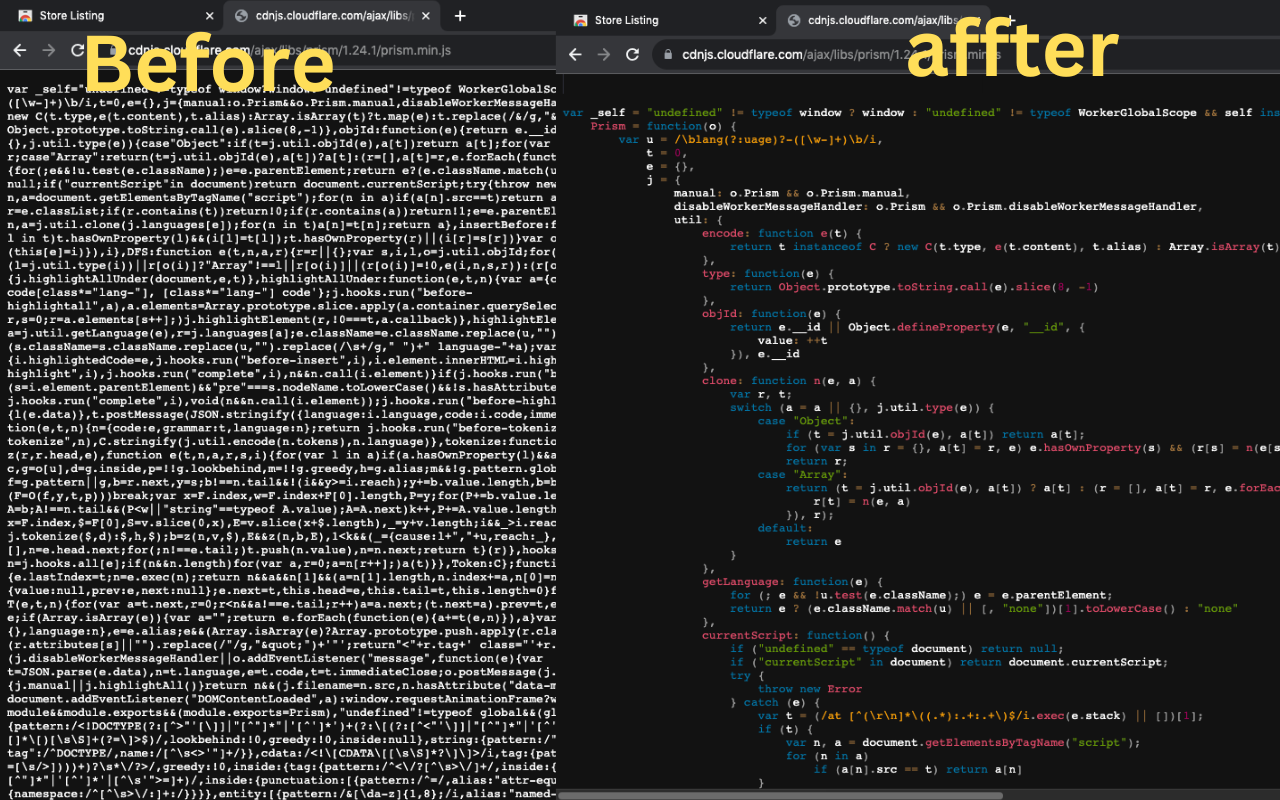Close the cdnjs tab in the Before window
Viewport: 1280px width, 800px height.
pos(424,15)
